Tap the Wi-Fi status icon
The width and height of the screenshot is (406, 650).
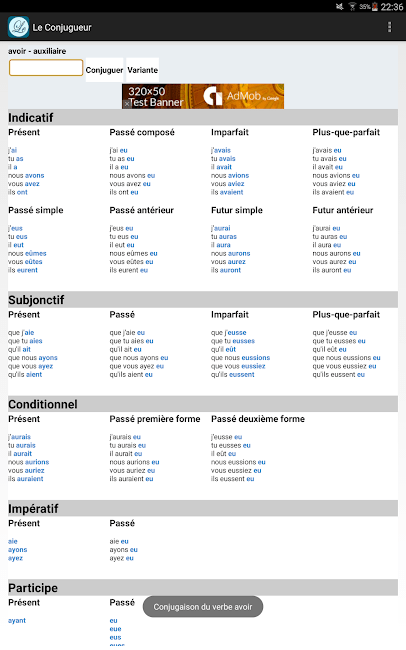[353, 7]
